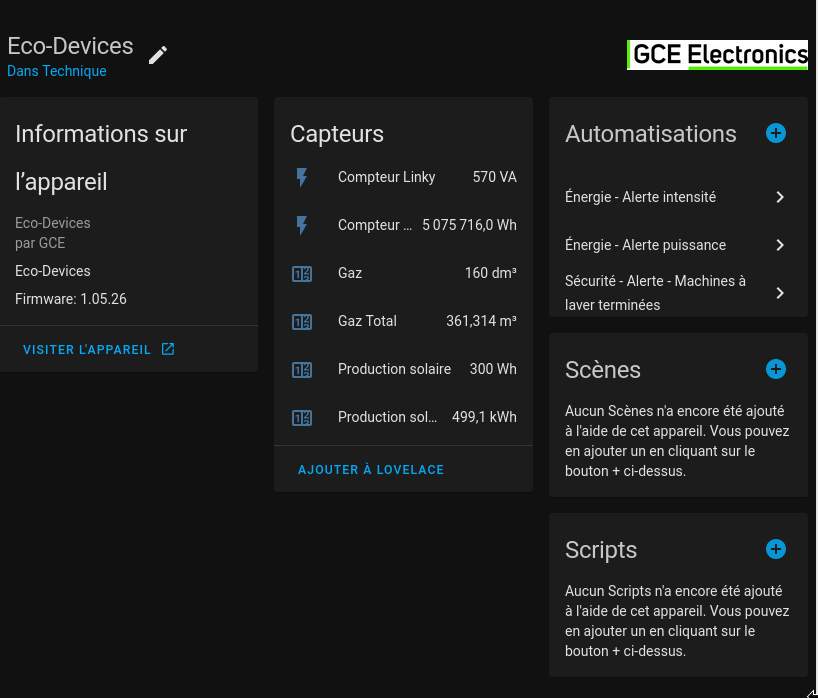The image size is (818, 698).
Task: Select the 499,1 kWh value
Action: [484, 417]
